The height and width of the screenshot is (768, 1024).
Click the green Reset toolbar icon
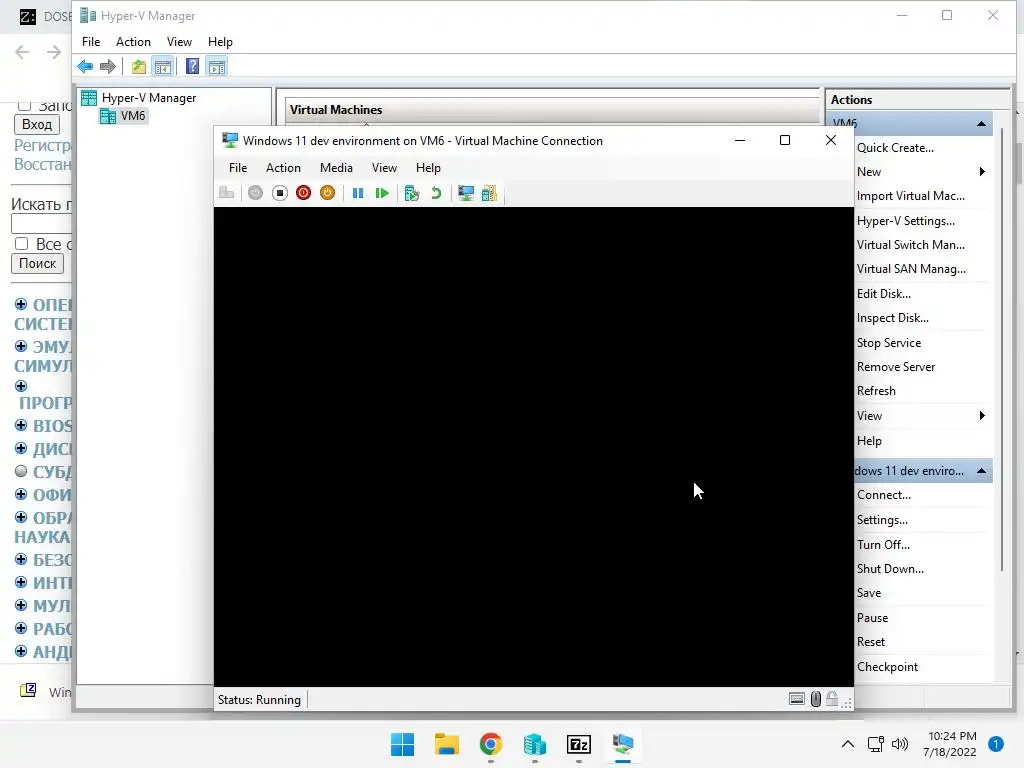coord(382,193)
